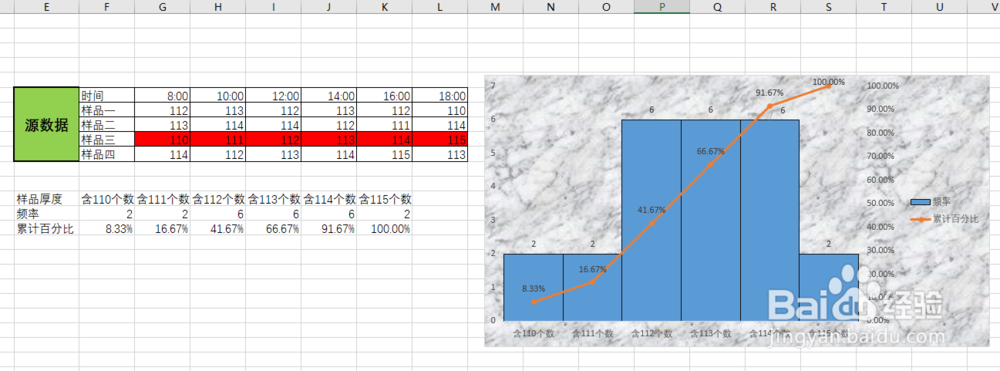Select the 时间 header cell
The height and width of the screenshot is (371, 1000).
tap(107, 96)
